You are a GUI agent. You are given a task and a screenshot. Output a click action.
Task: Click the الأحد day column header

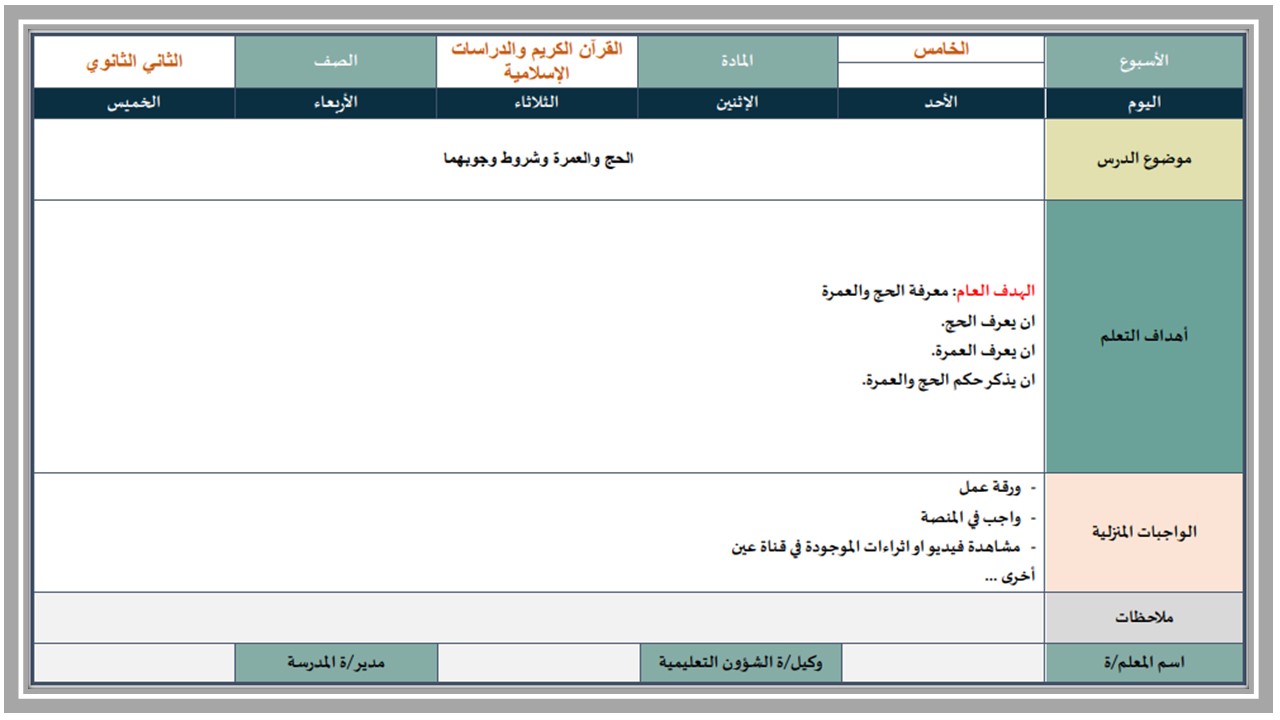941,104
